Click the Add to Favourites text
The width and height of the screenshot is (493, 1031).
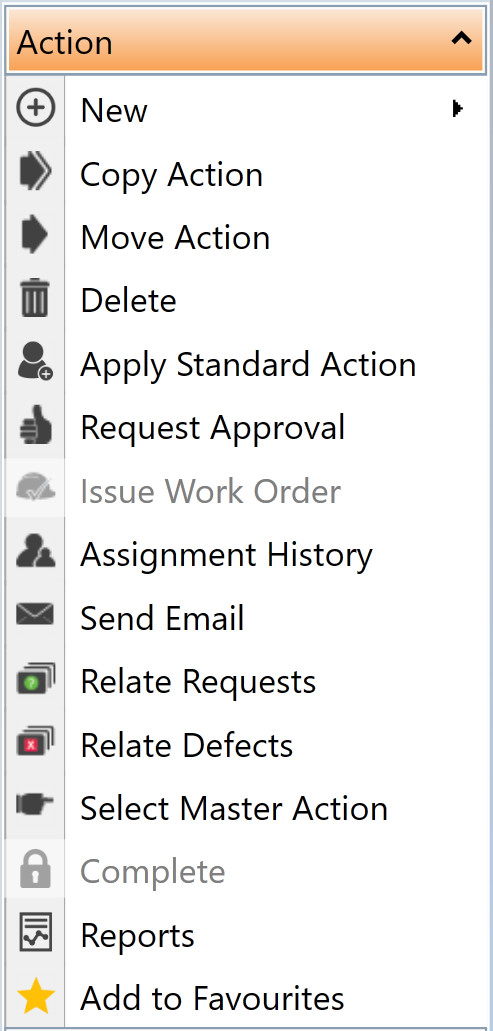click(x=212, y=997)
